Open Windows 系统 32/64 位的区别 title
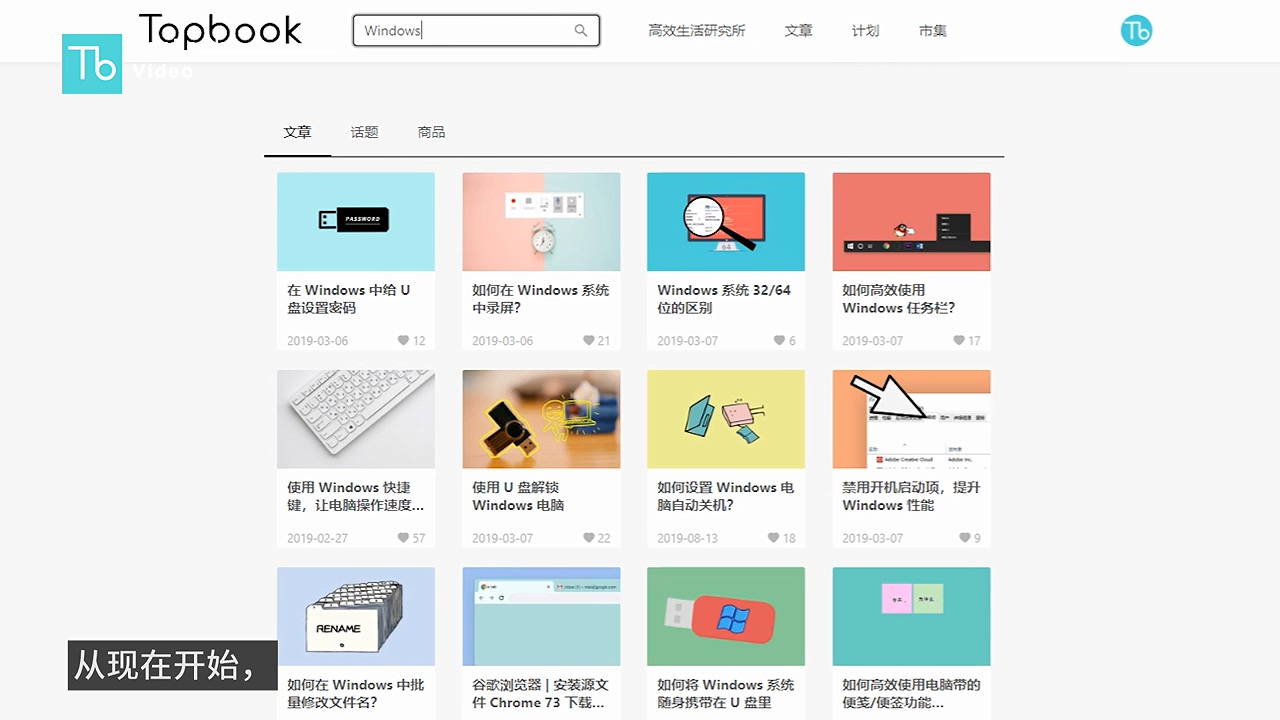Screen dimensions: 1280x720 (x=724, y=299)
